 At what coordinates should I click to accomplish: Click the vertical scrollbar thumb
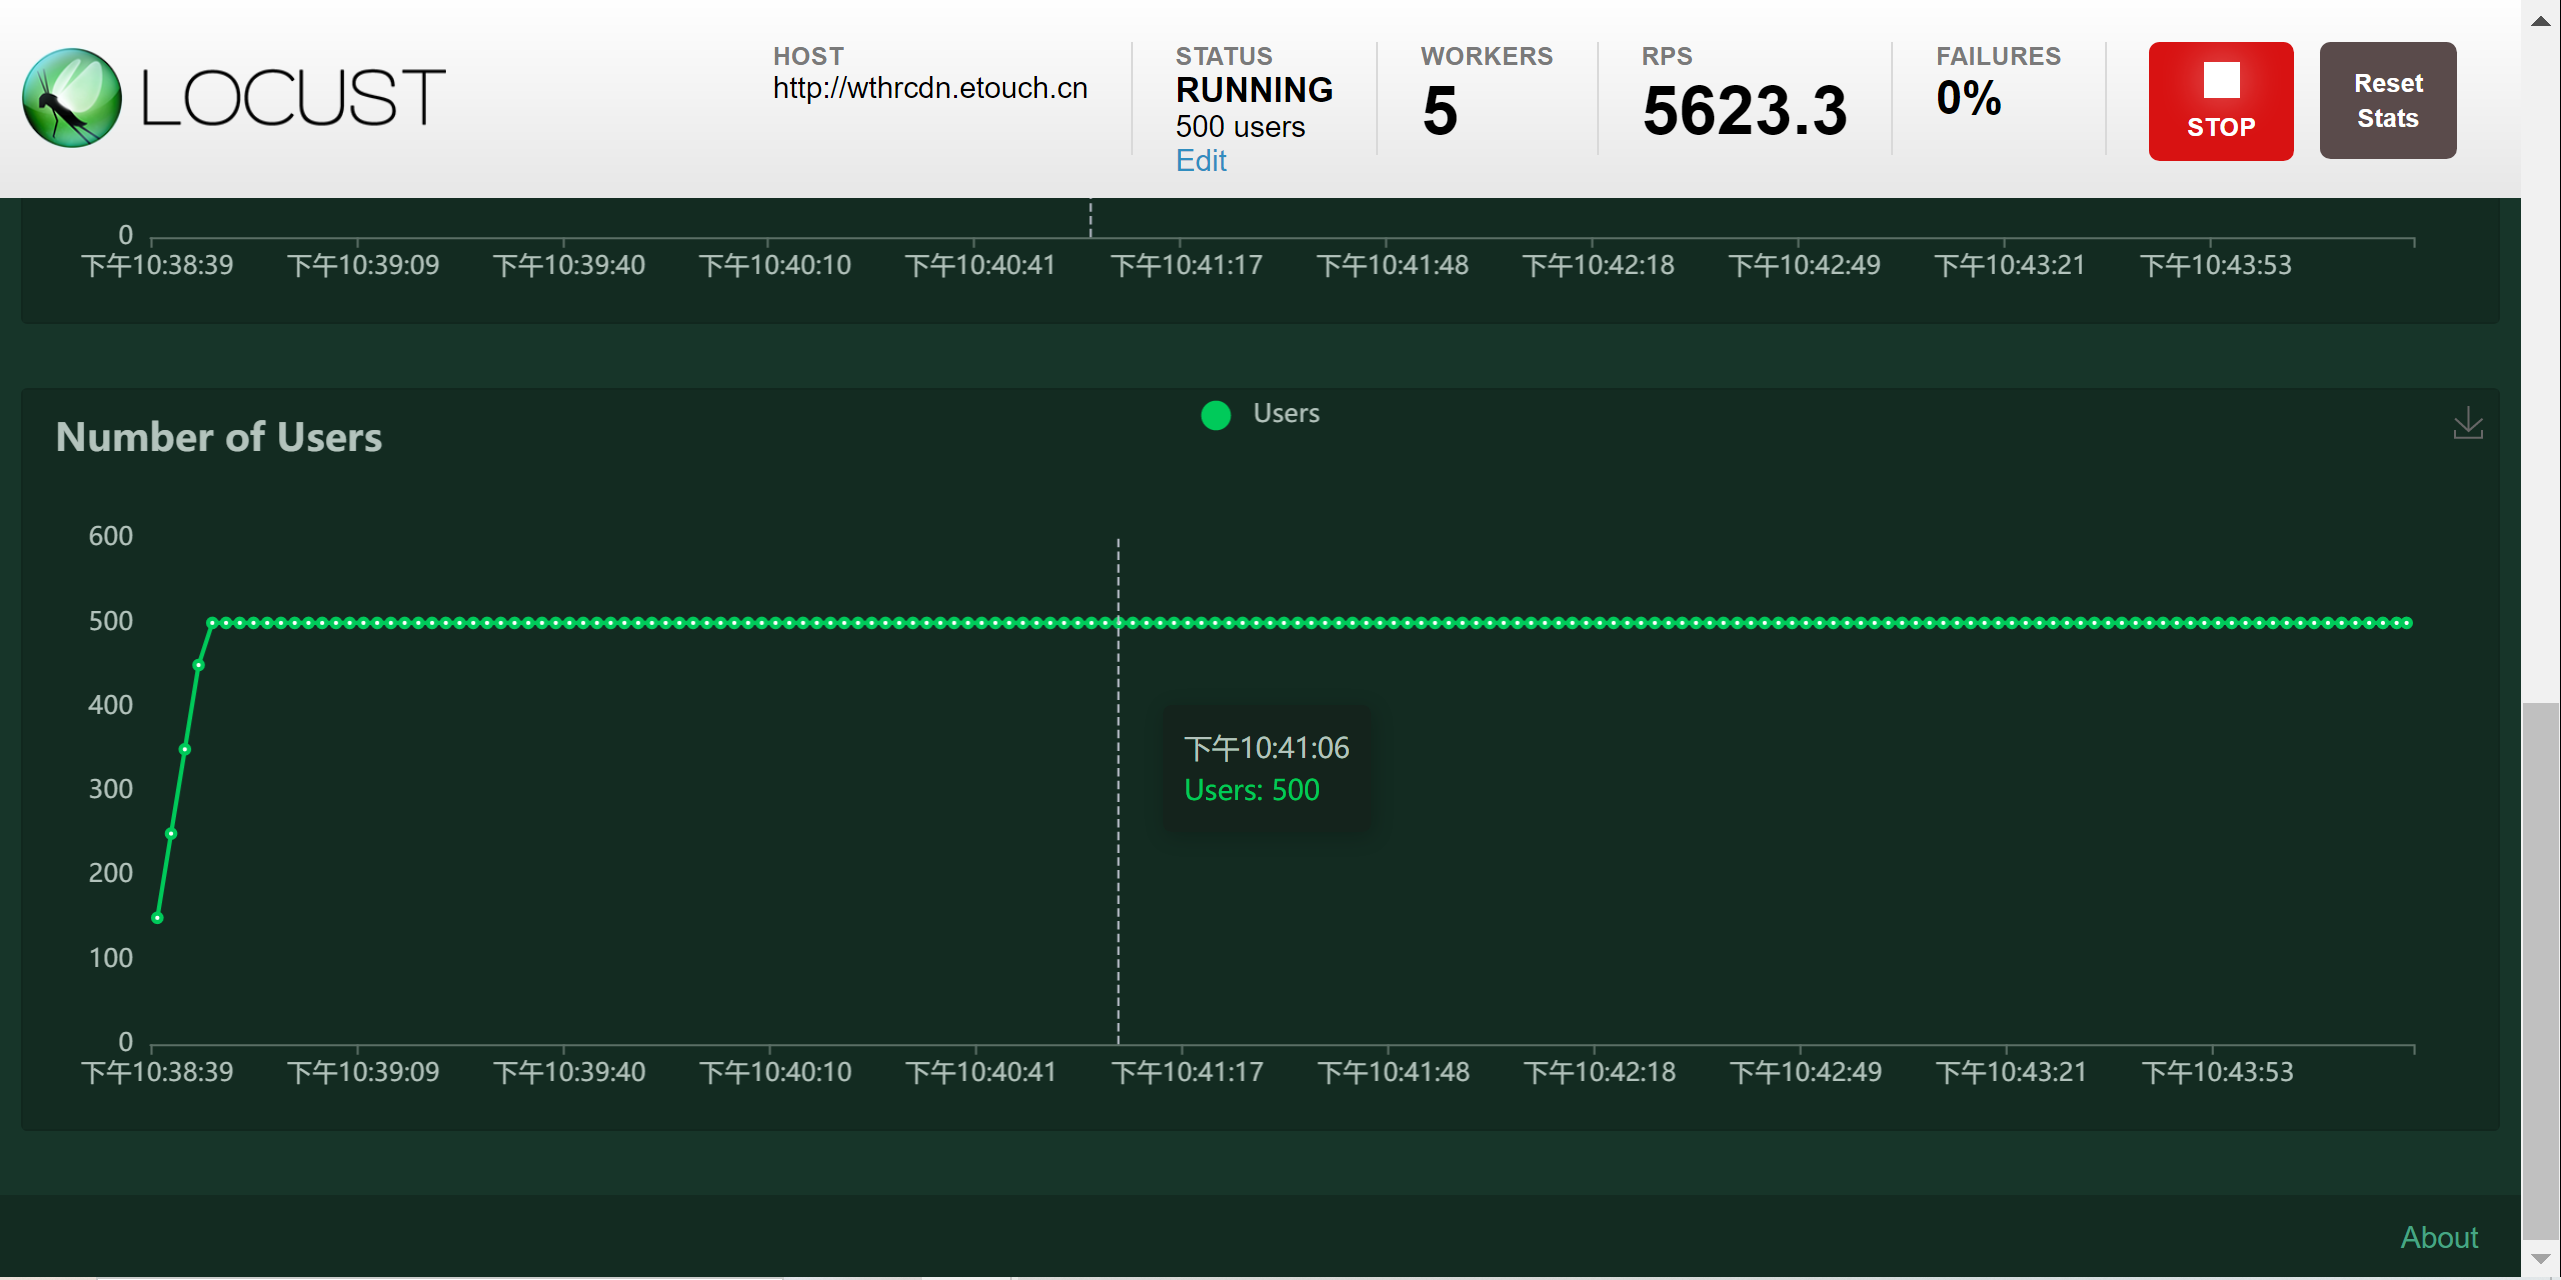[x=2540, y=970]
